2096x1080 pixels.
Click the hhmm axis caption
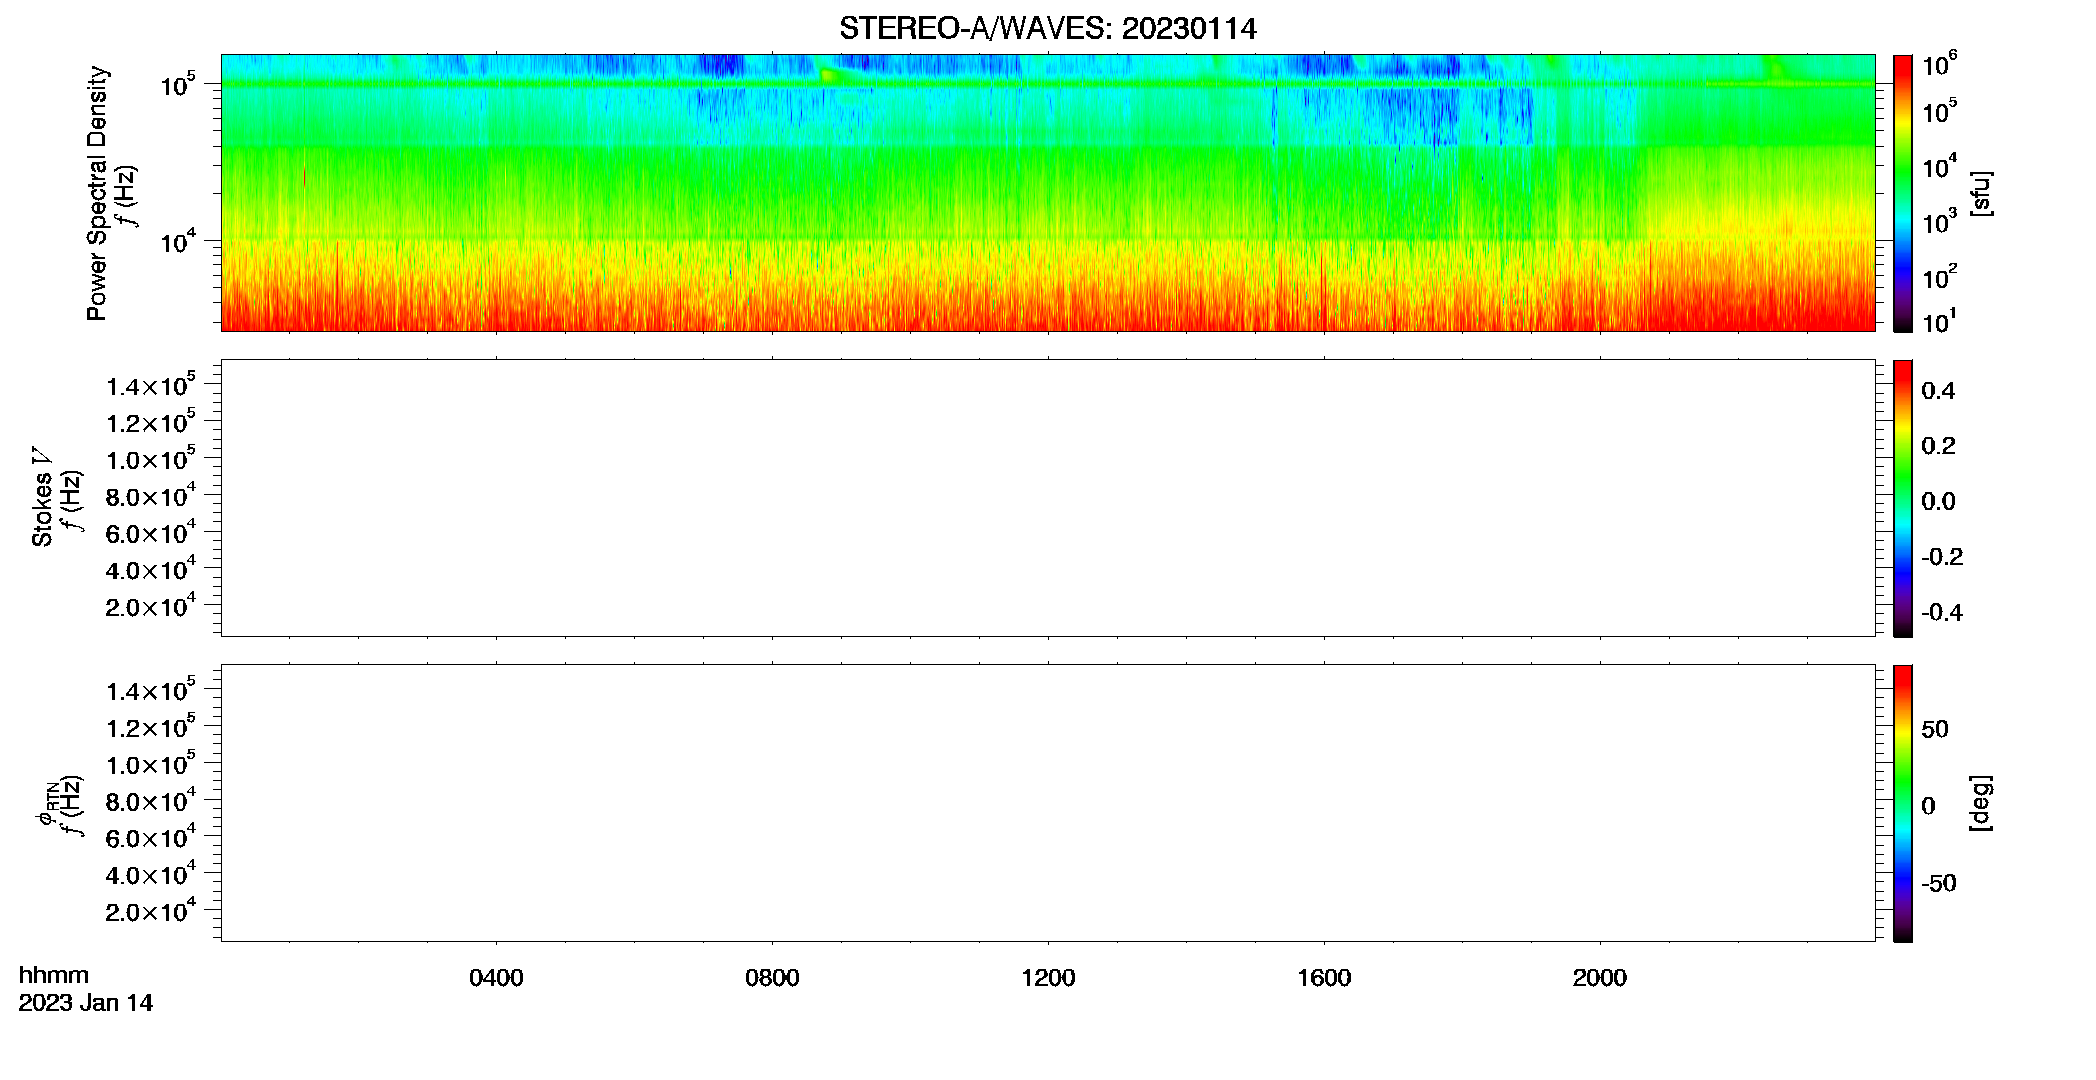click(54, 975)
